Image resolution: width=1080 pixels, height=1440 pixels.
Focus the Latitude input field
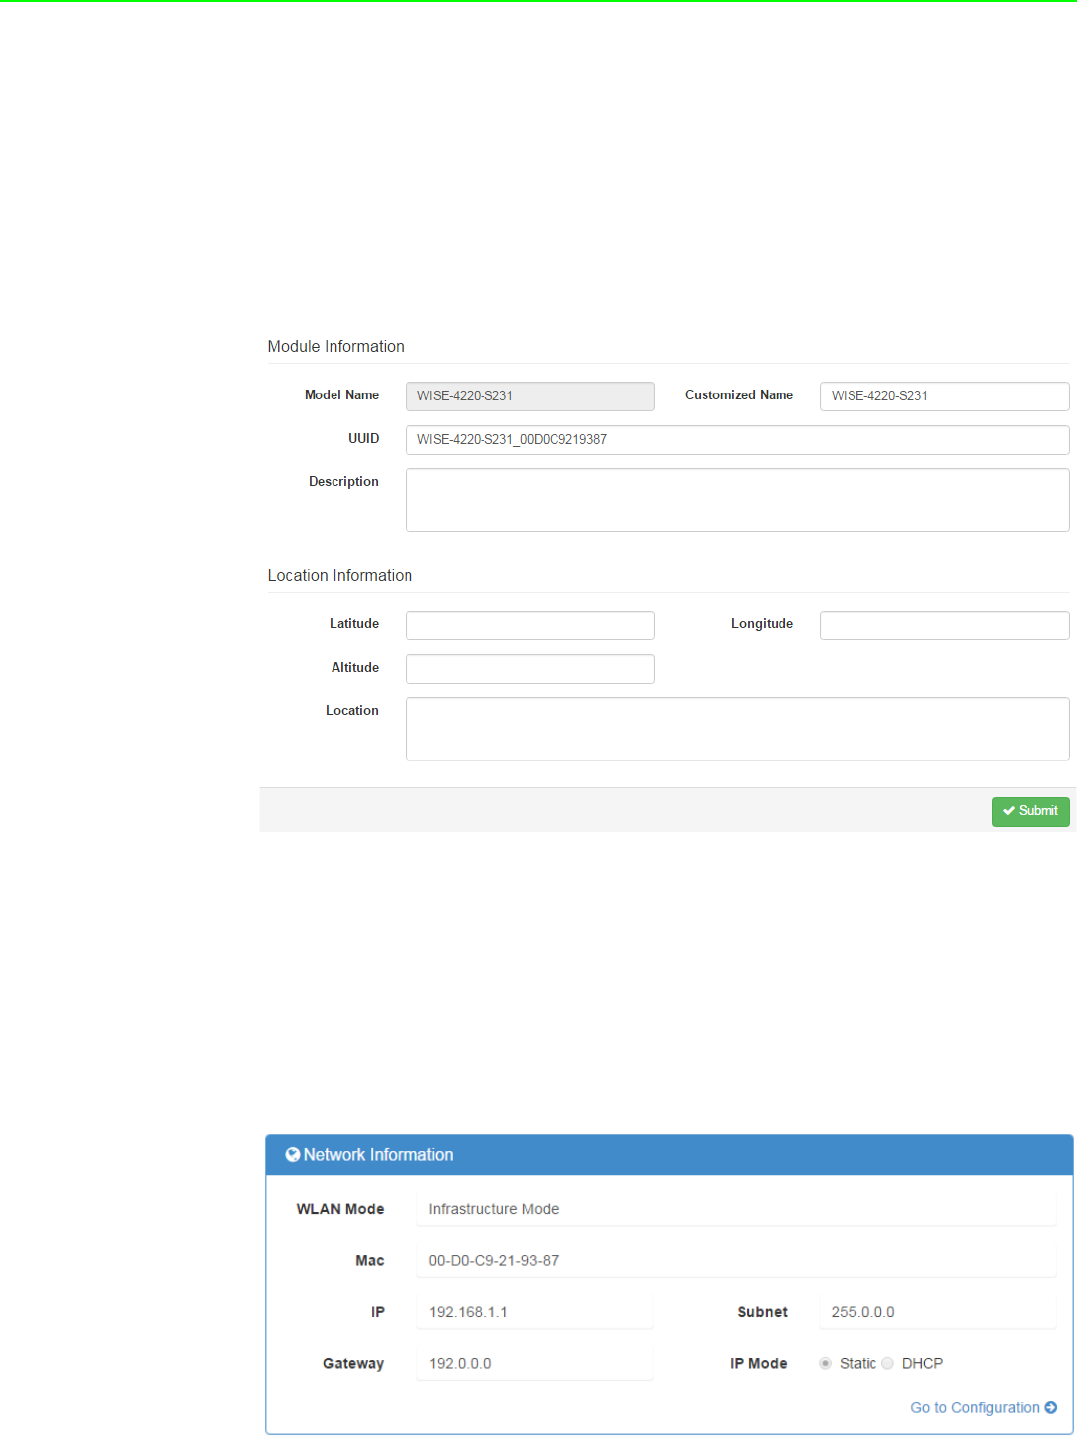click(530, 625)
